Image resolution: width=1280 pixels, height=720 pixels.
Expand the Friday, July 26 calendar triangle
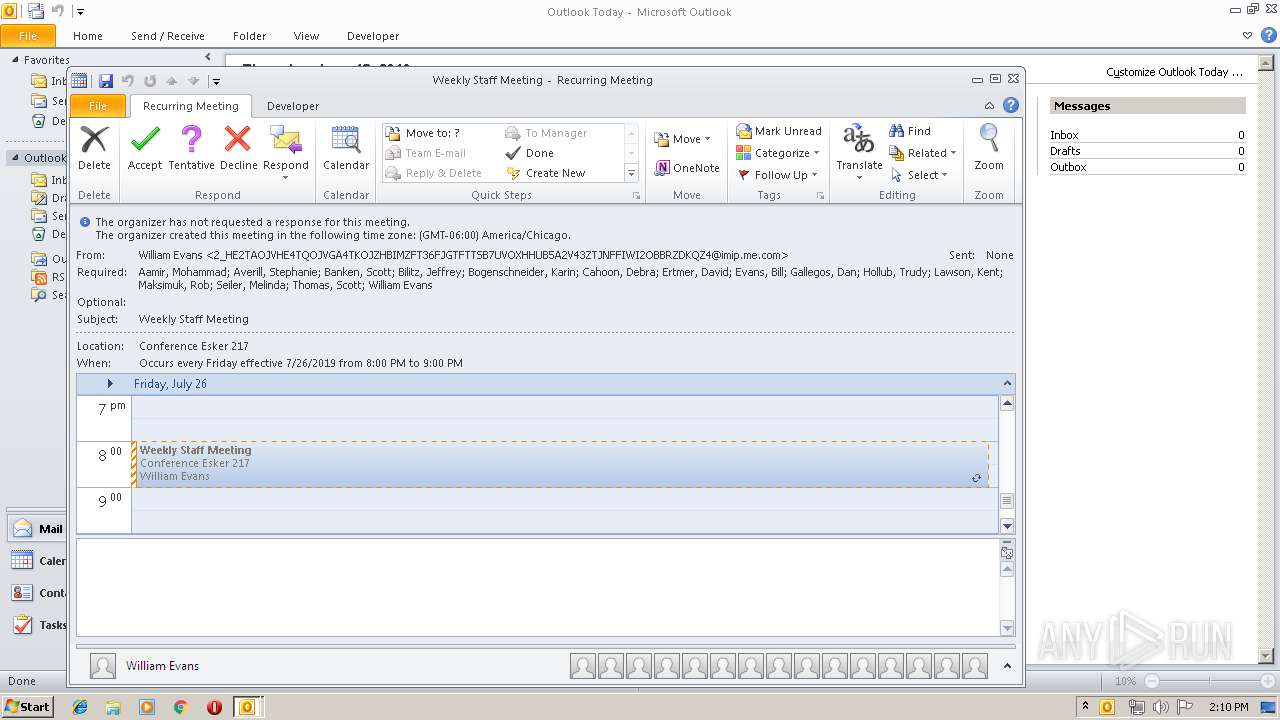[110, 384]
